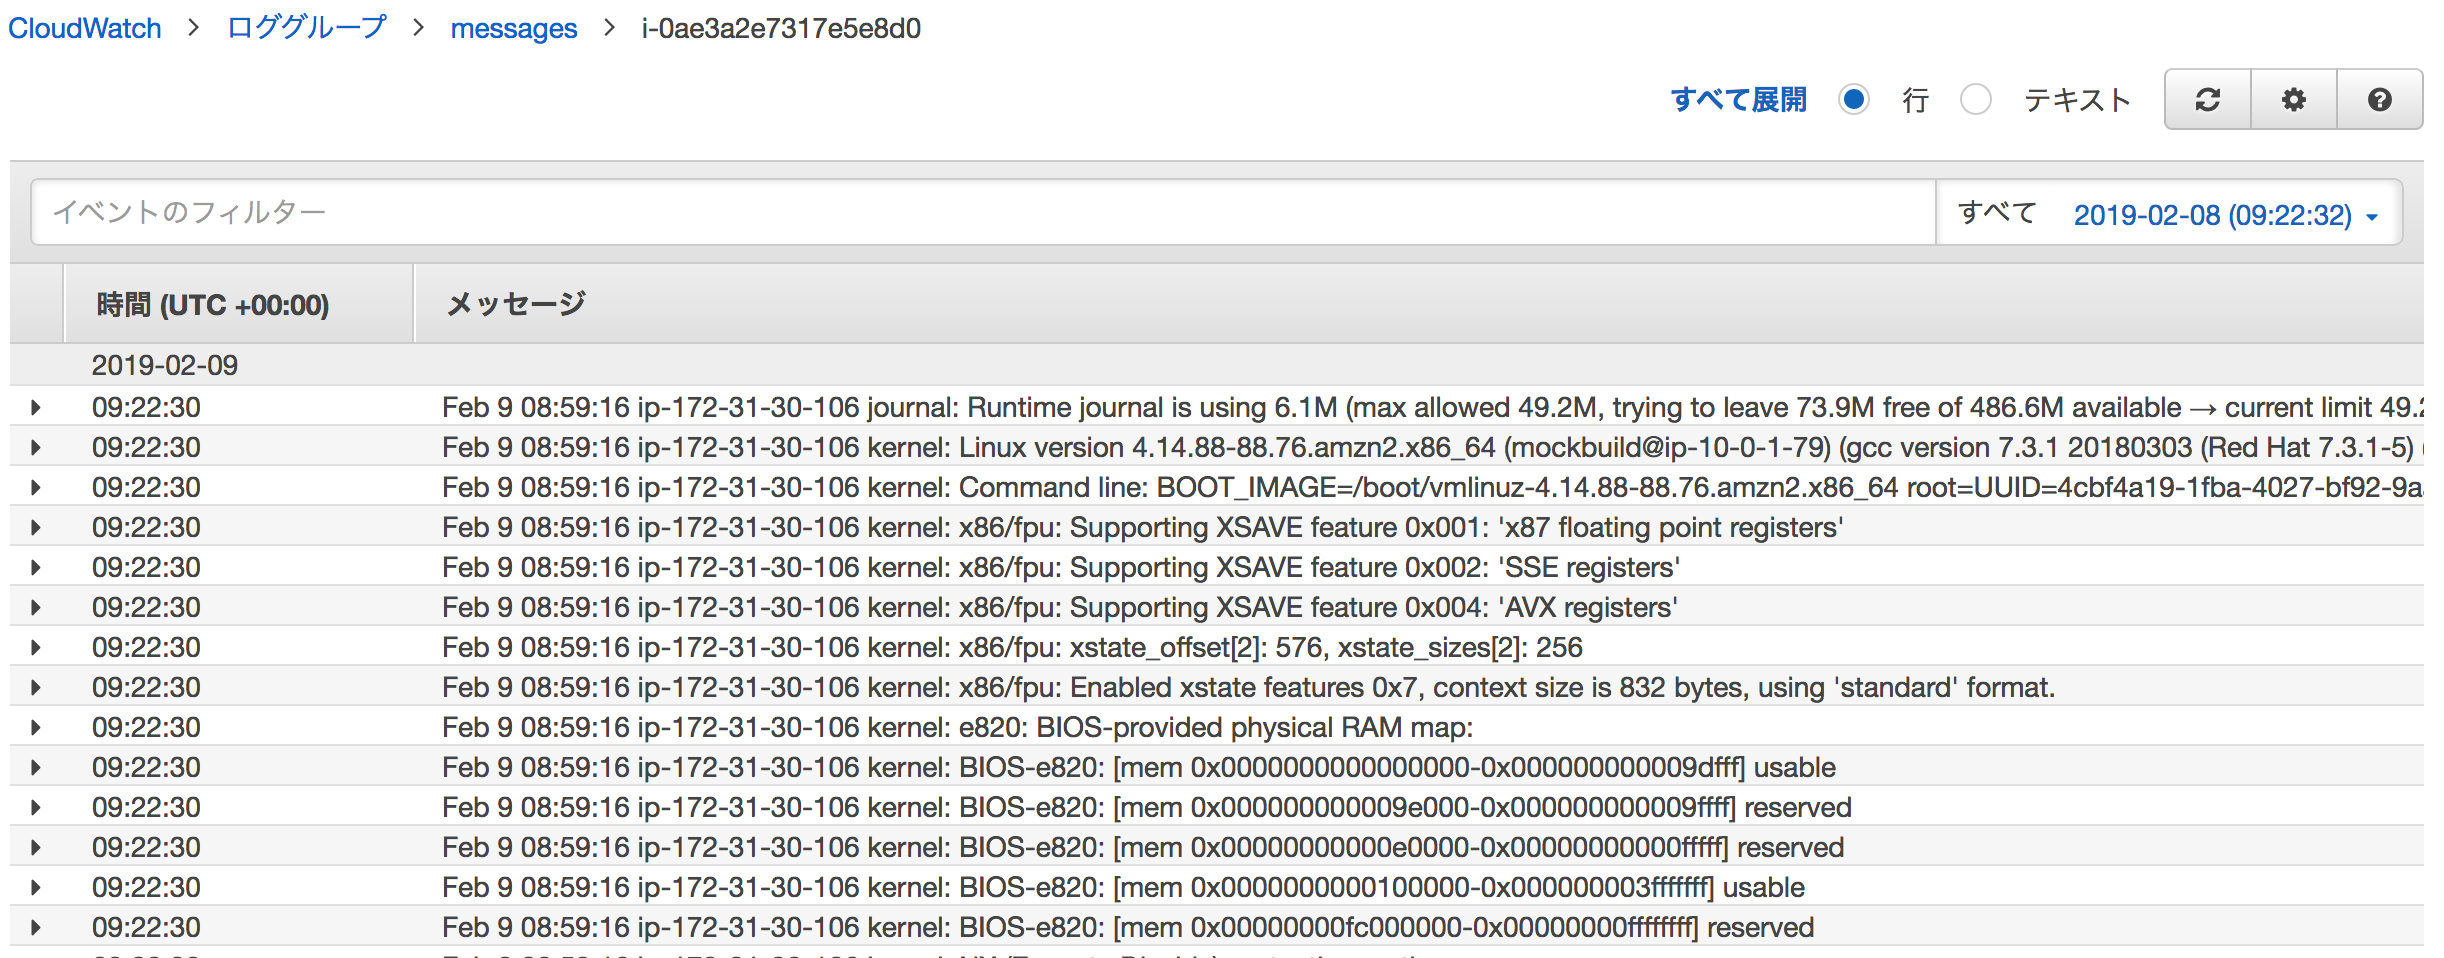Expand the Linux version kernel log row
This screenshot has width=2444, height=958.
point(36,447)
